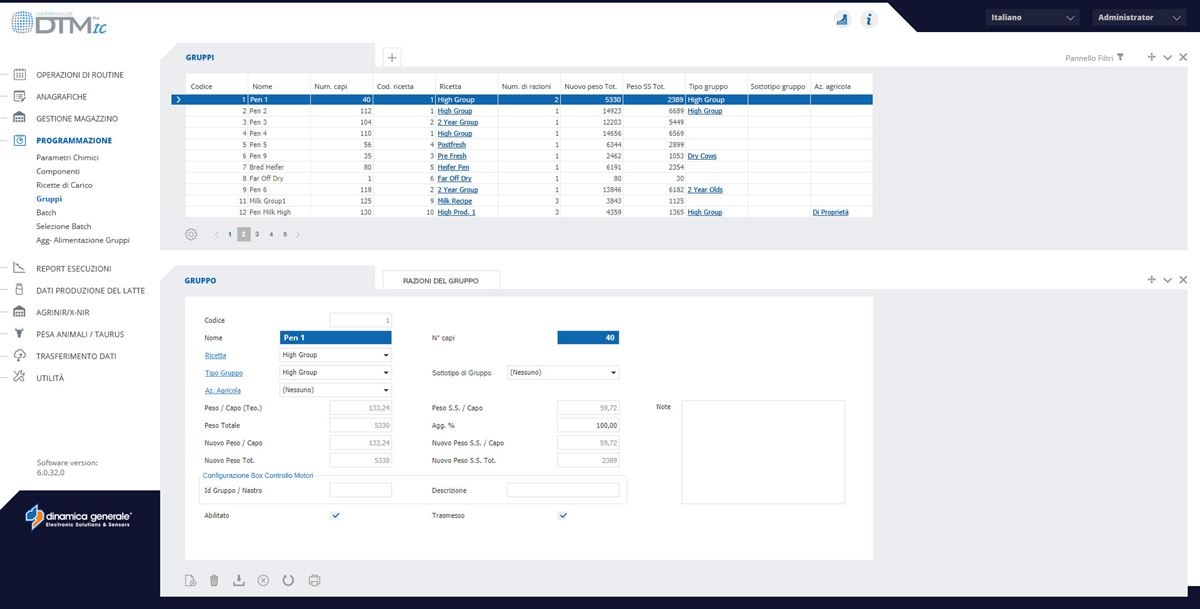Go to page 3 of groups
The image size is (1200, 609).
click(x=257, y=234)
